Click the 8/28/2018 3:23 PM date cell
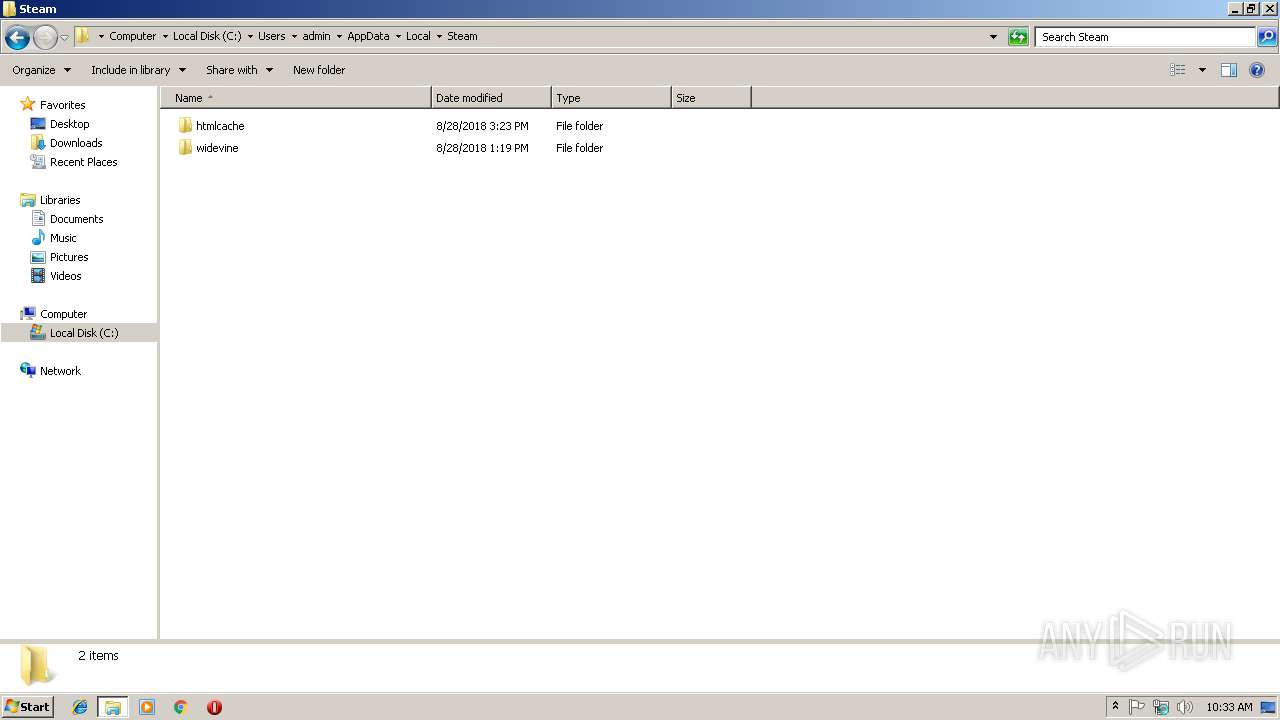Image resolution: width=1280 pixels, height=720 pixels. click(482, 126)
